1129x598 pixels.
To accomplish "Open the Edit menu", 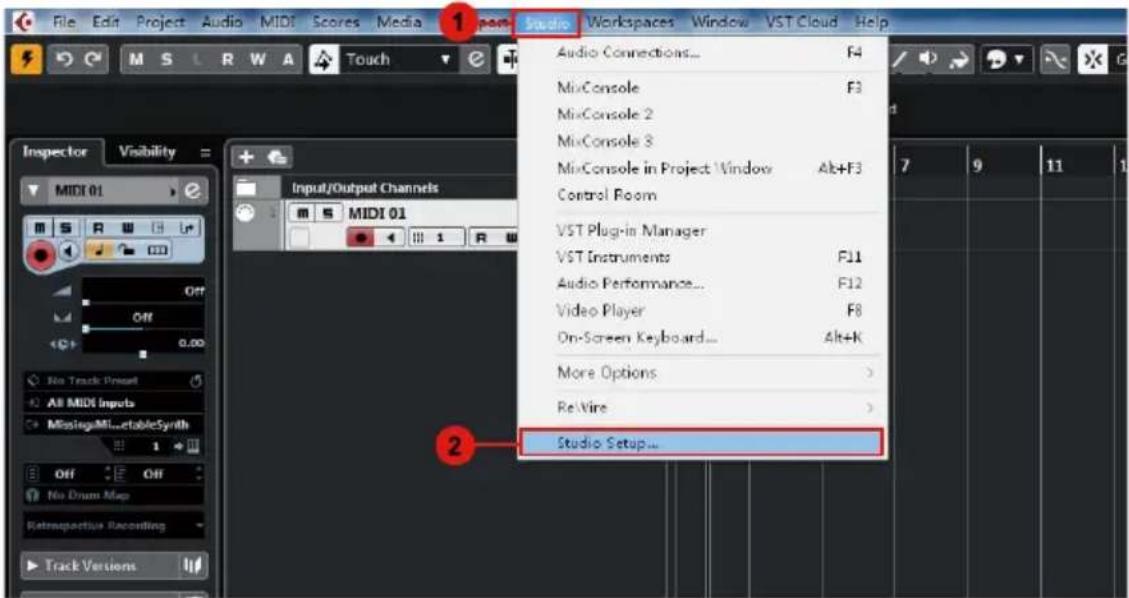I will pos(106,22).
